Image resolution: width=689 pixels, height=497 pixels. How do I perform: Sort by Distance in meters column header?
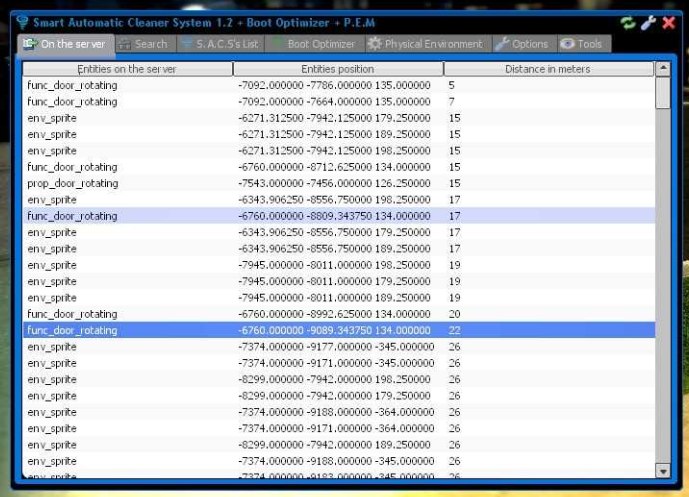tap(548, 69)
